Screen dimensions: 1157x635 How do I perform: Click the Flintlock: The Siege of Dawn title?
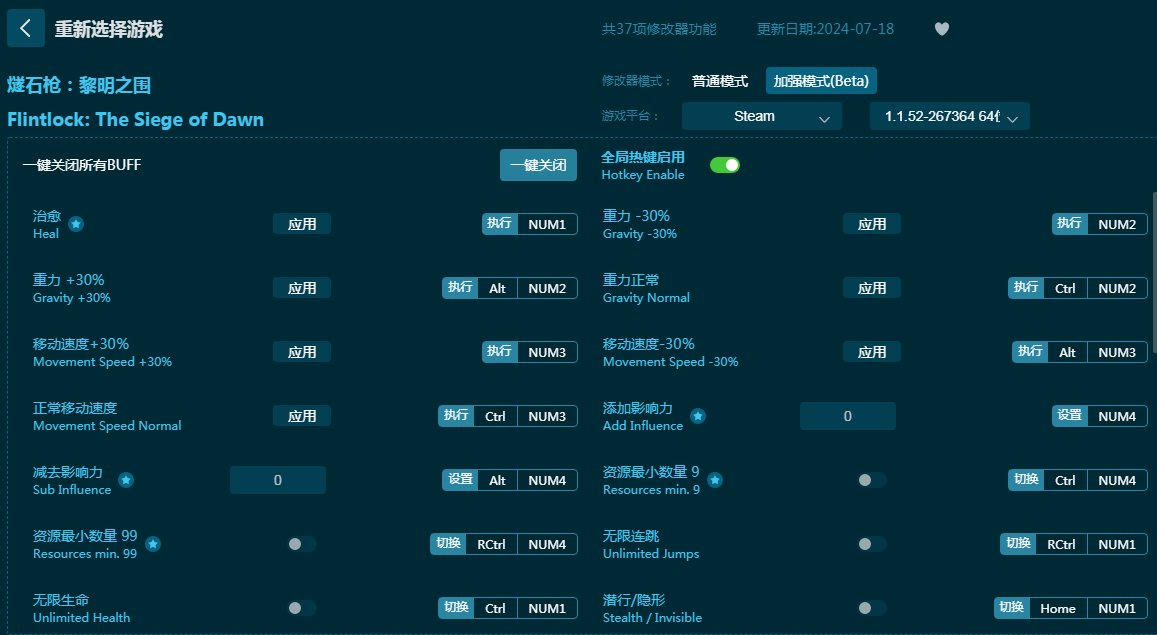(x=136, y=119)
